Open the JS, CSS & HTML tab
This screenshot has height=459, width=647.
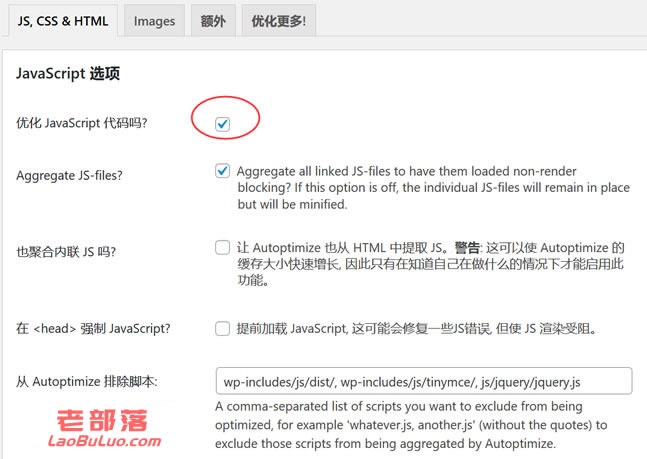tap(63, 21)
